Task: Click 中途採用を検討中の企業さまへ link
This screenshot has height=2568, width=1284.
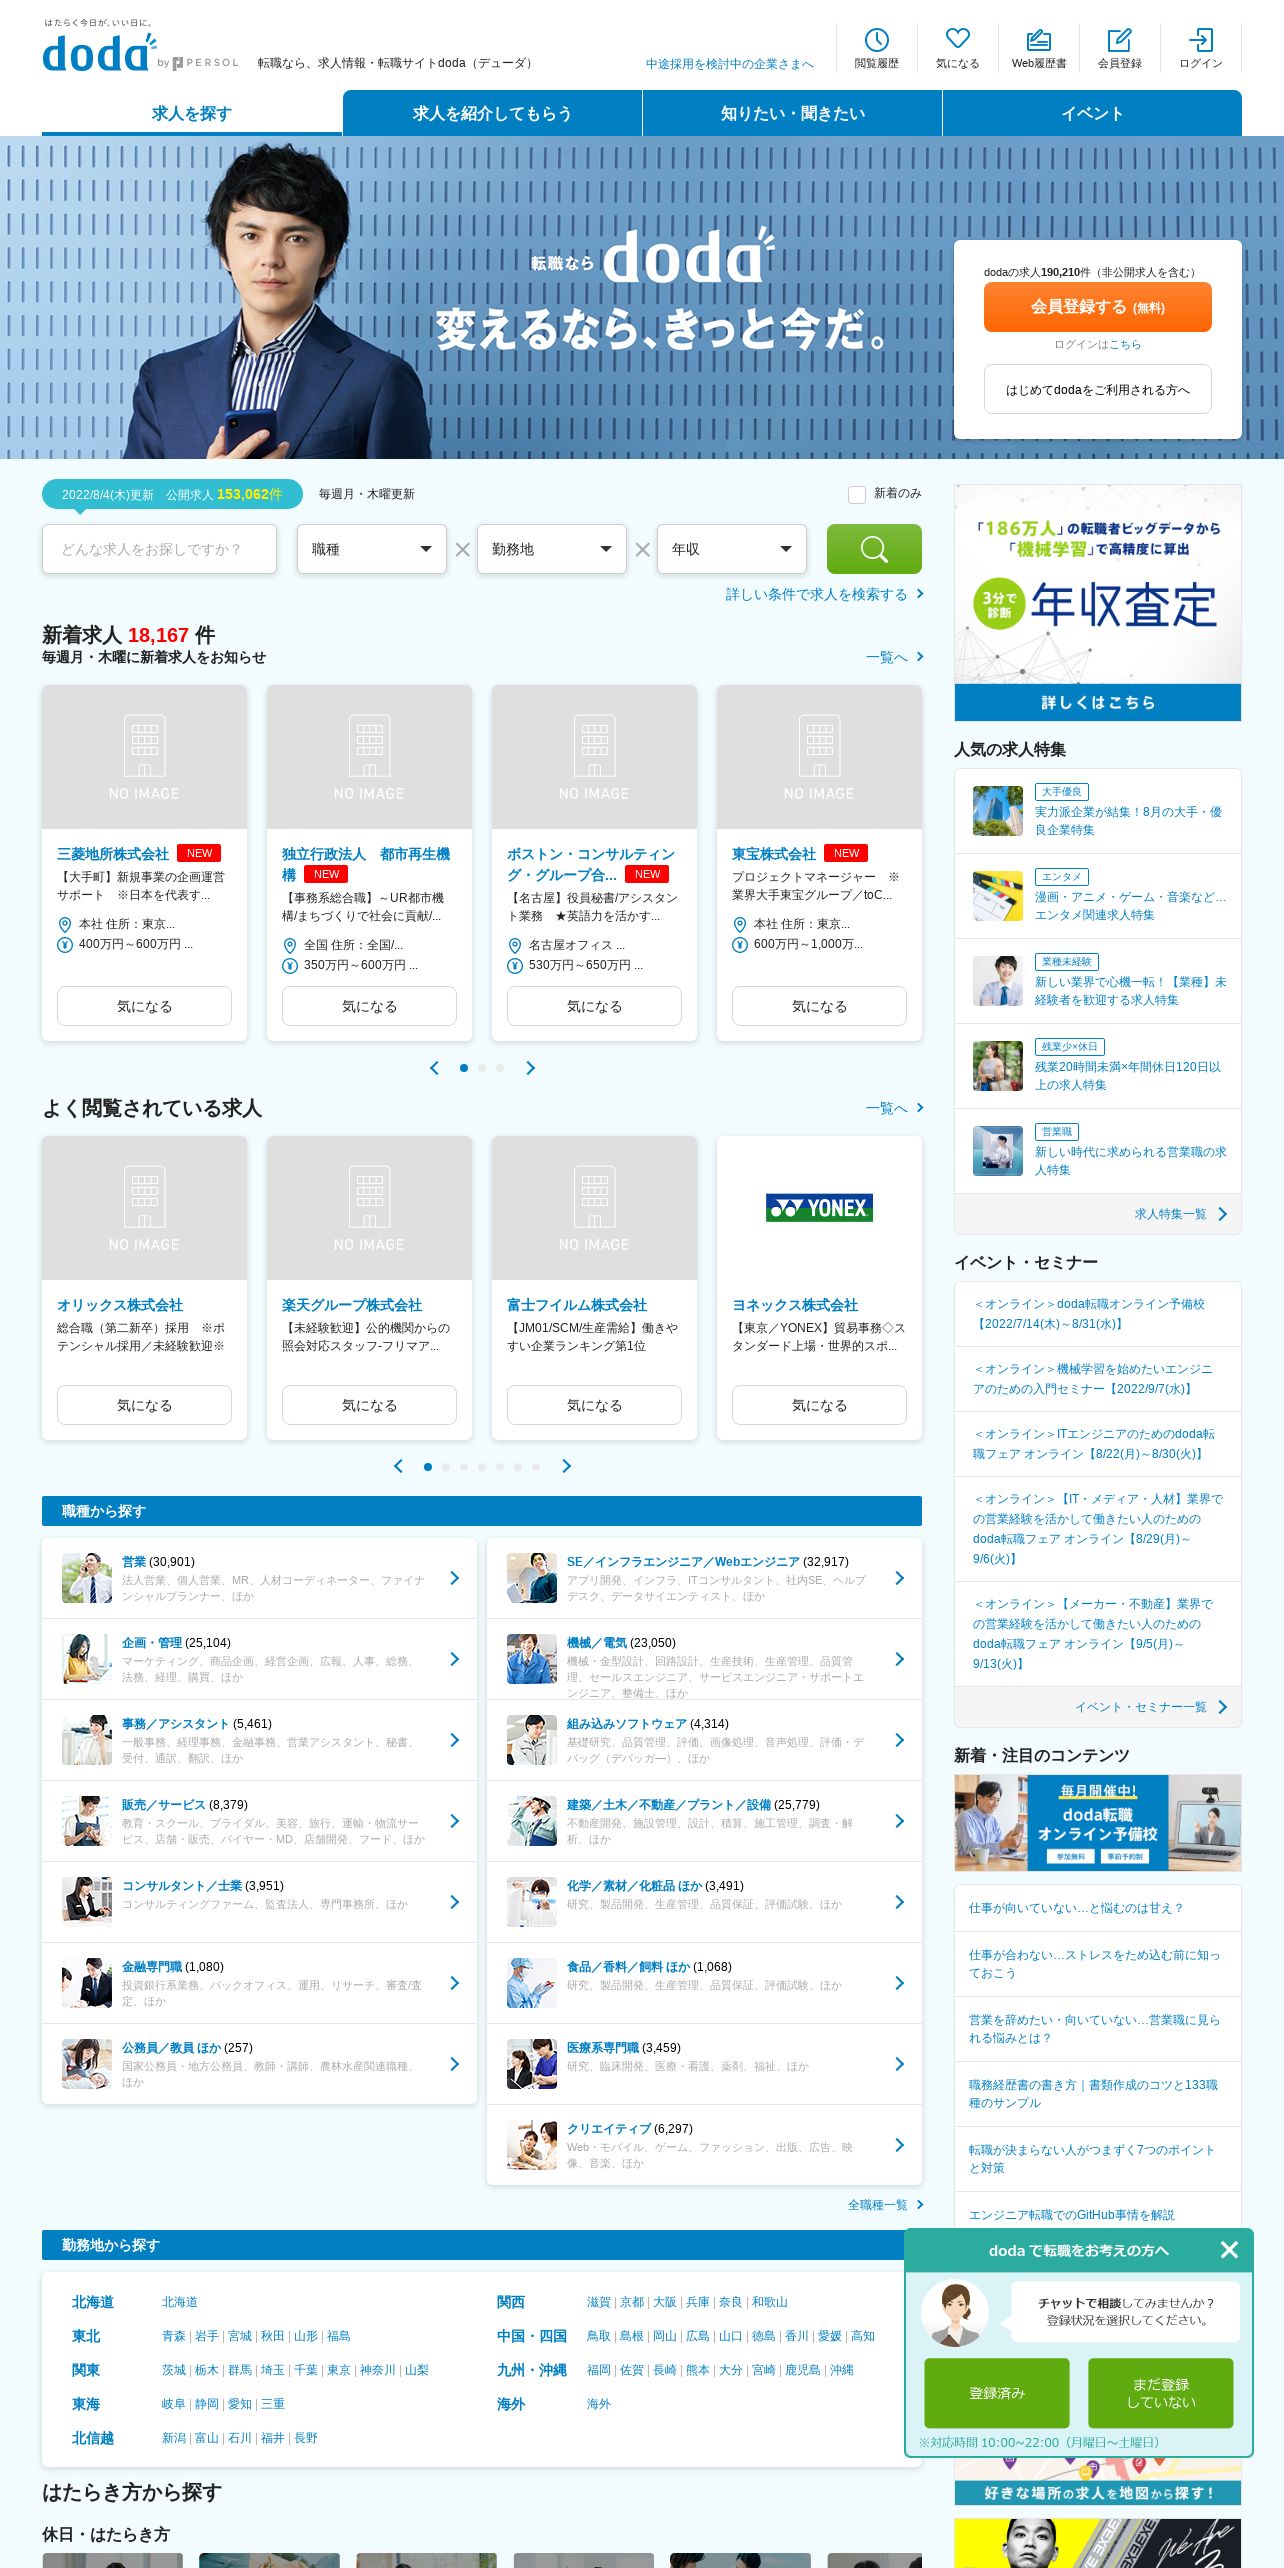Action: (x=729, y=64)
